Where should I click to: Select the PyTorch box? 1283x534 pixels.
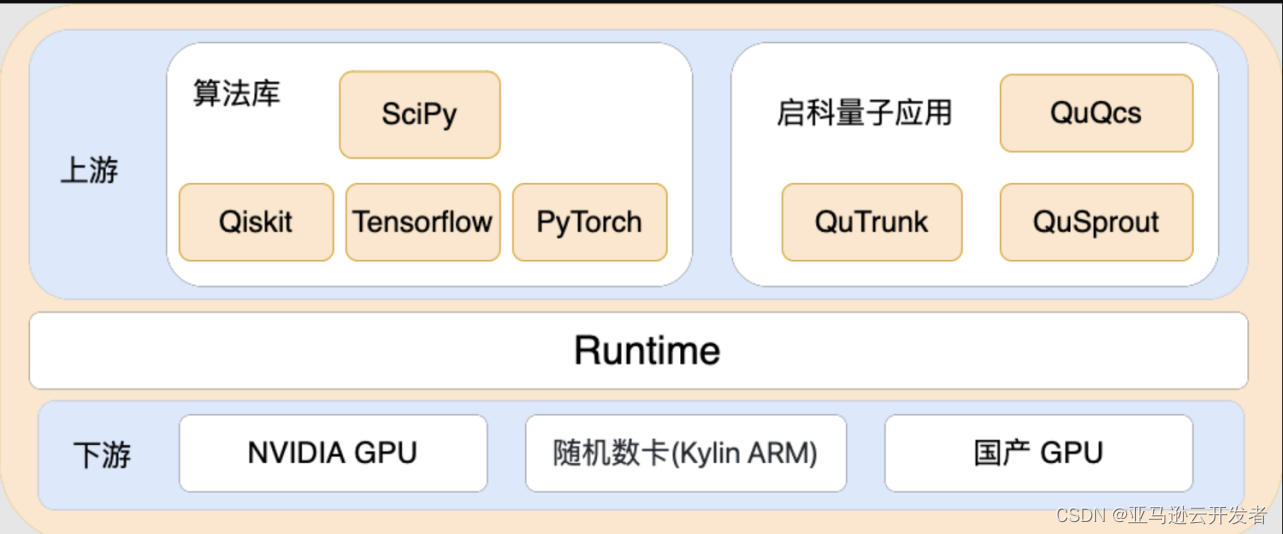pyautogui.click(x=589, y=222)
